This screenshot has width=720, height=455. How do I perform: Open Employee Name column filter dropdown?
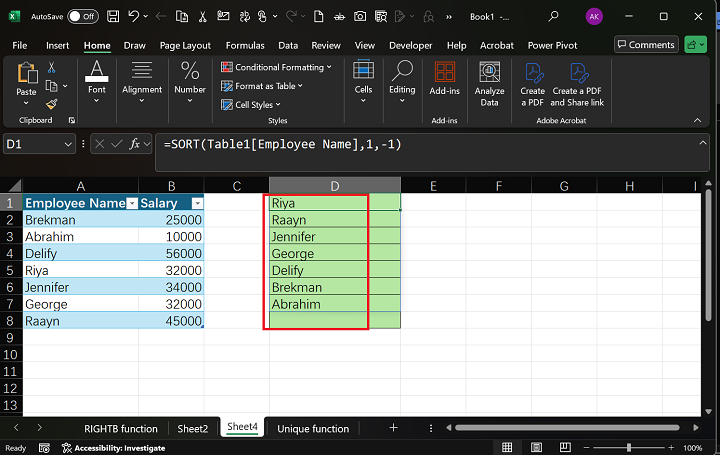131,203
